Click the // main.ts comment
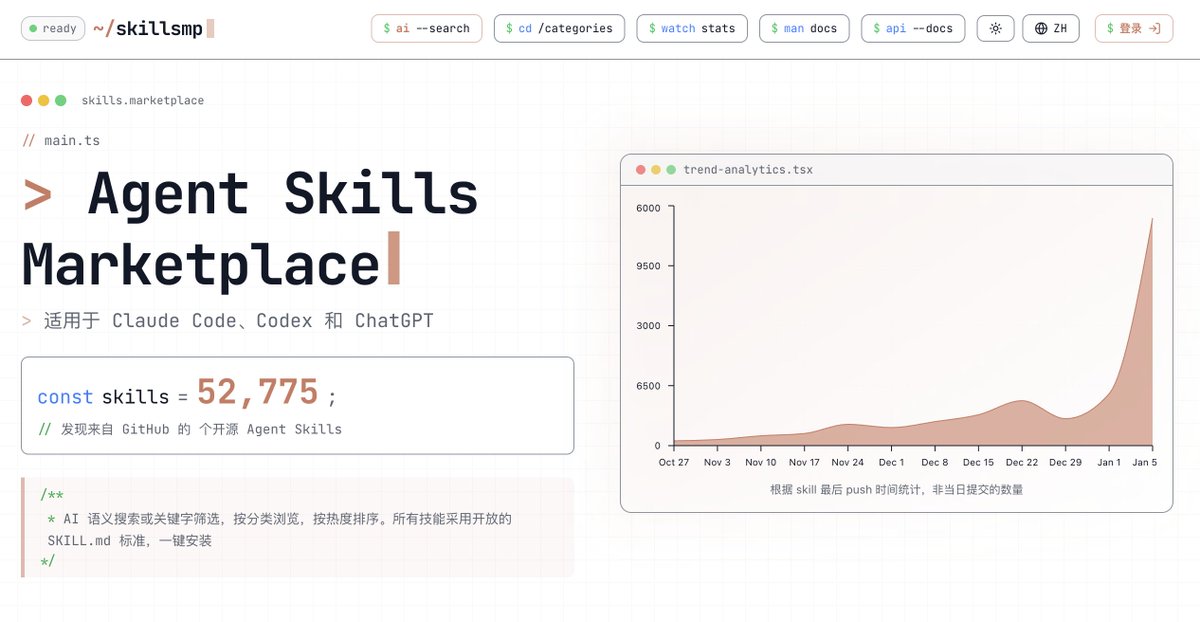Screen dimensions: 1200x622 coord(61,140)
